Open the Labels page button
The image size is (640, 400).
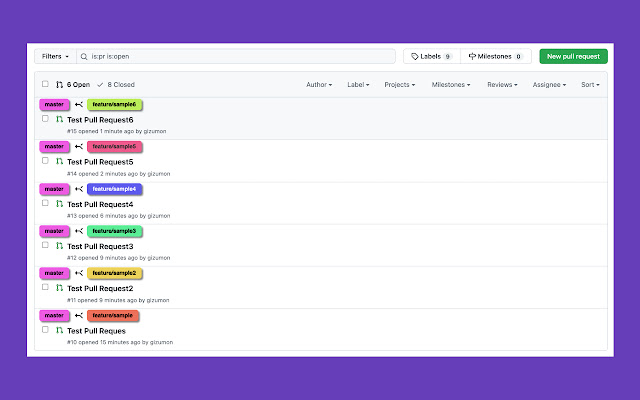click(432, 56)
